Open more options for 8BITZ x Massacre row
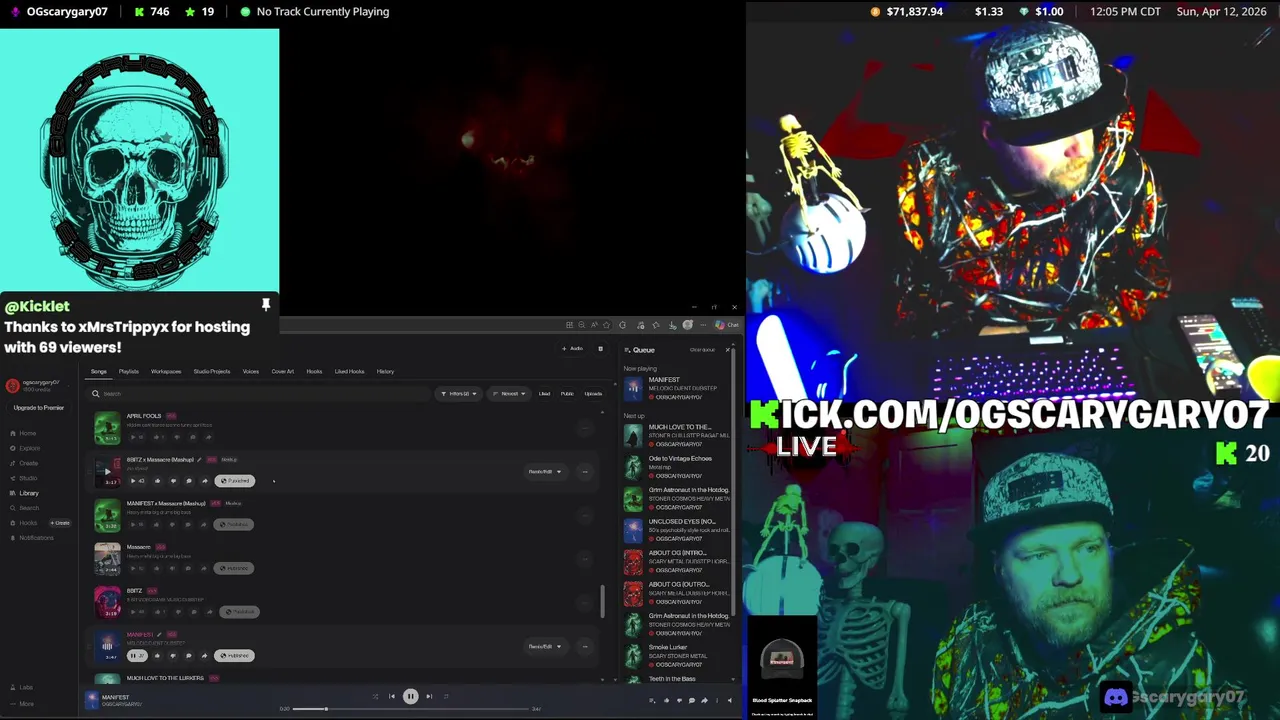1280x720 pixels. 585,471
